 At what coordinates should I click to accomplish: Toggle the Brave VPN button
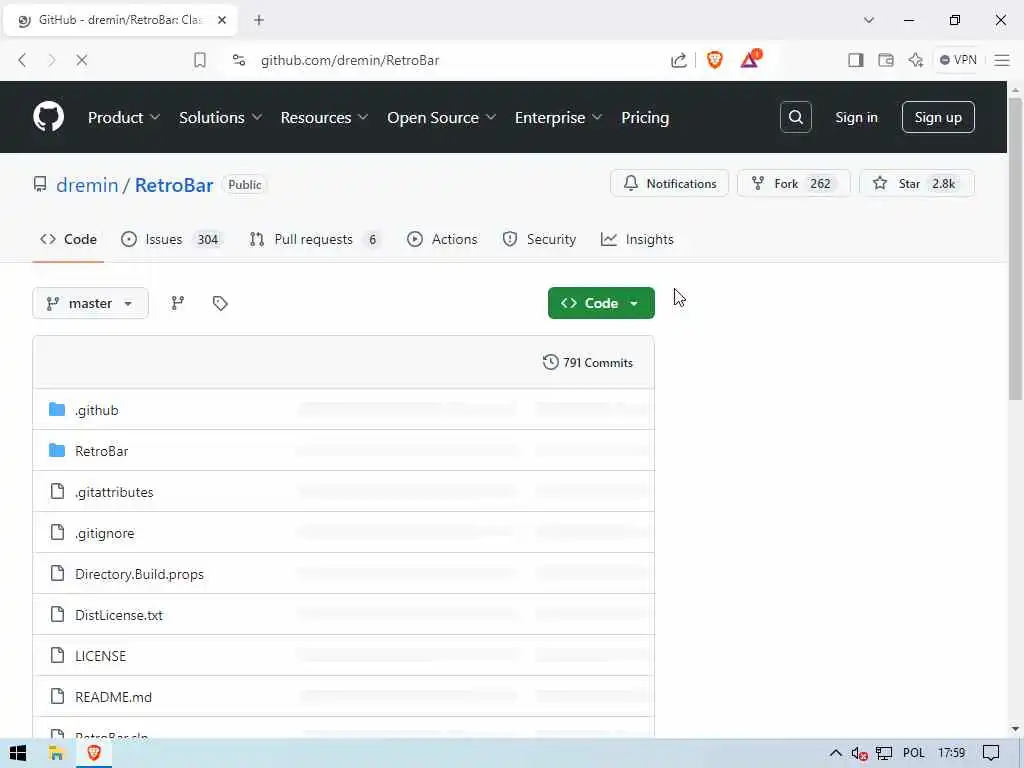[x=958, y=60]
